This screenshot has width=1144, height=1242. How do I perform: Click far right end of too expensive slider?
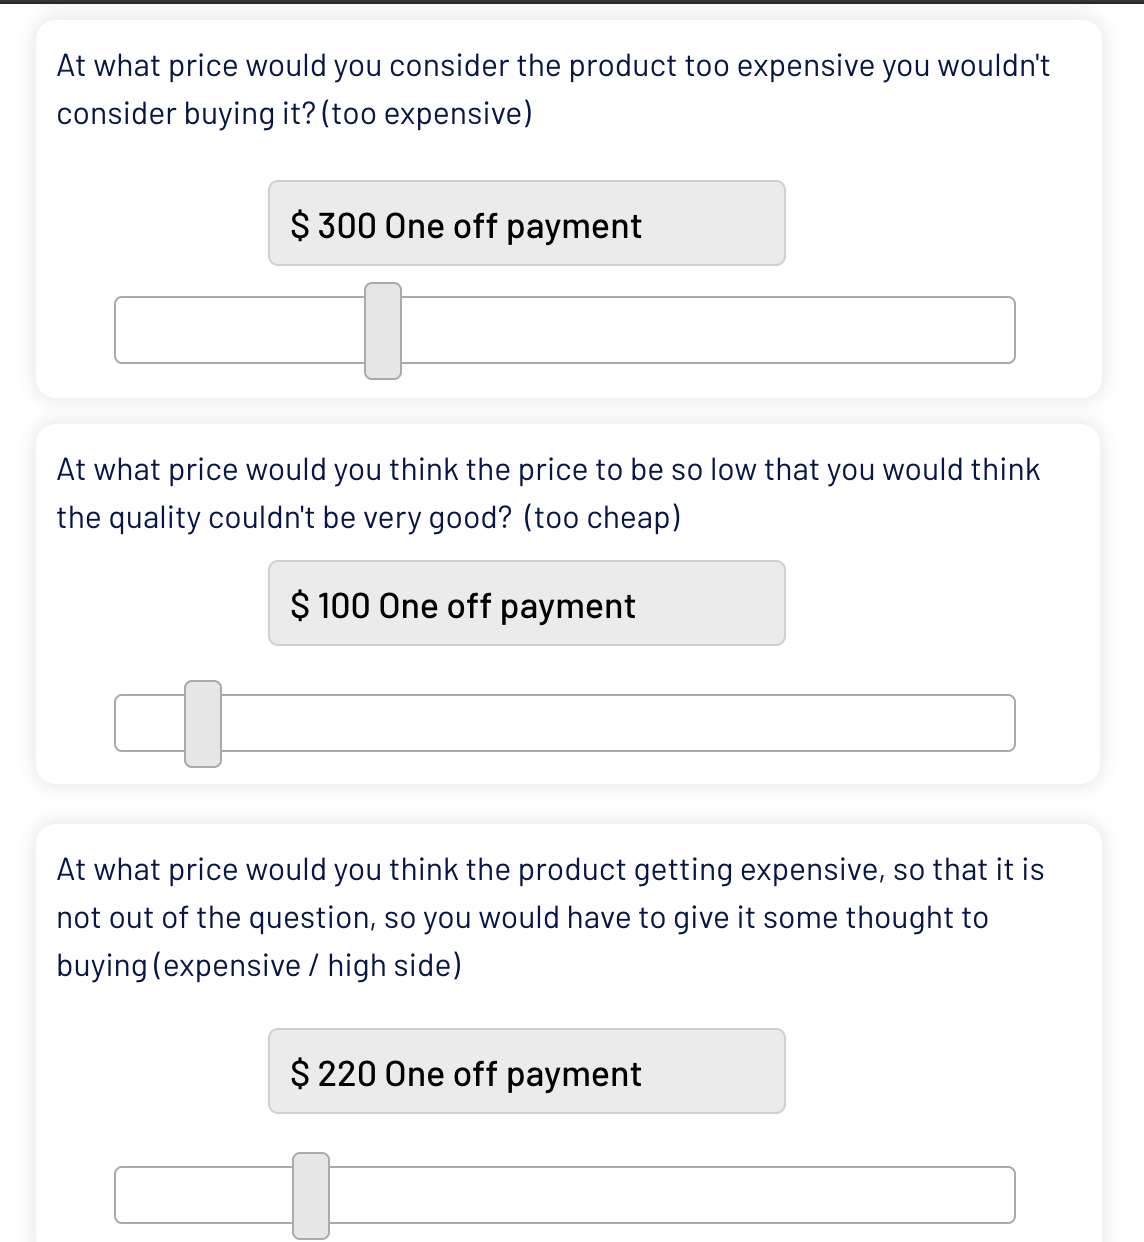(1008, 330)
